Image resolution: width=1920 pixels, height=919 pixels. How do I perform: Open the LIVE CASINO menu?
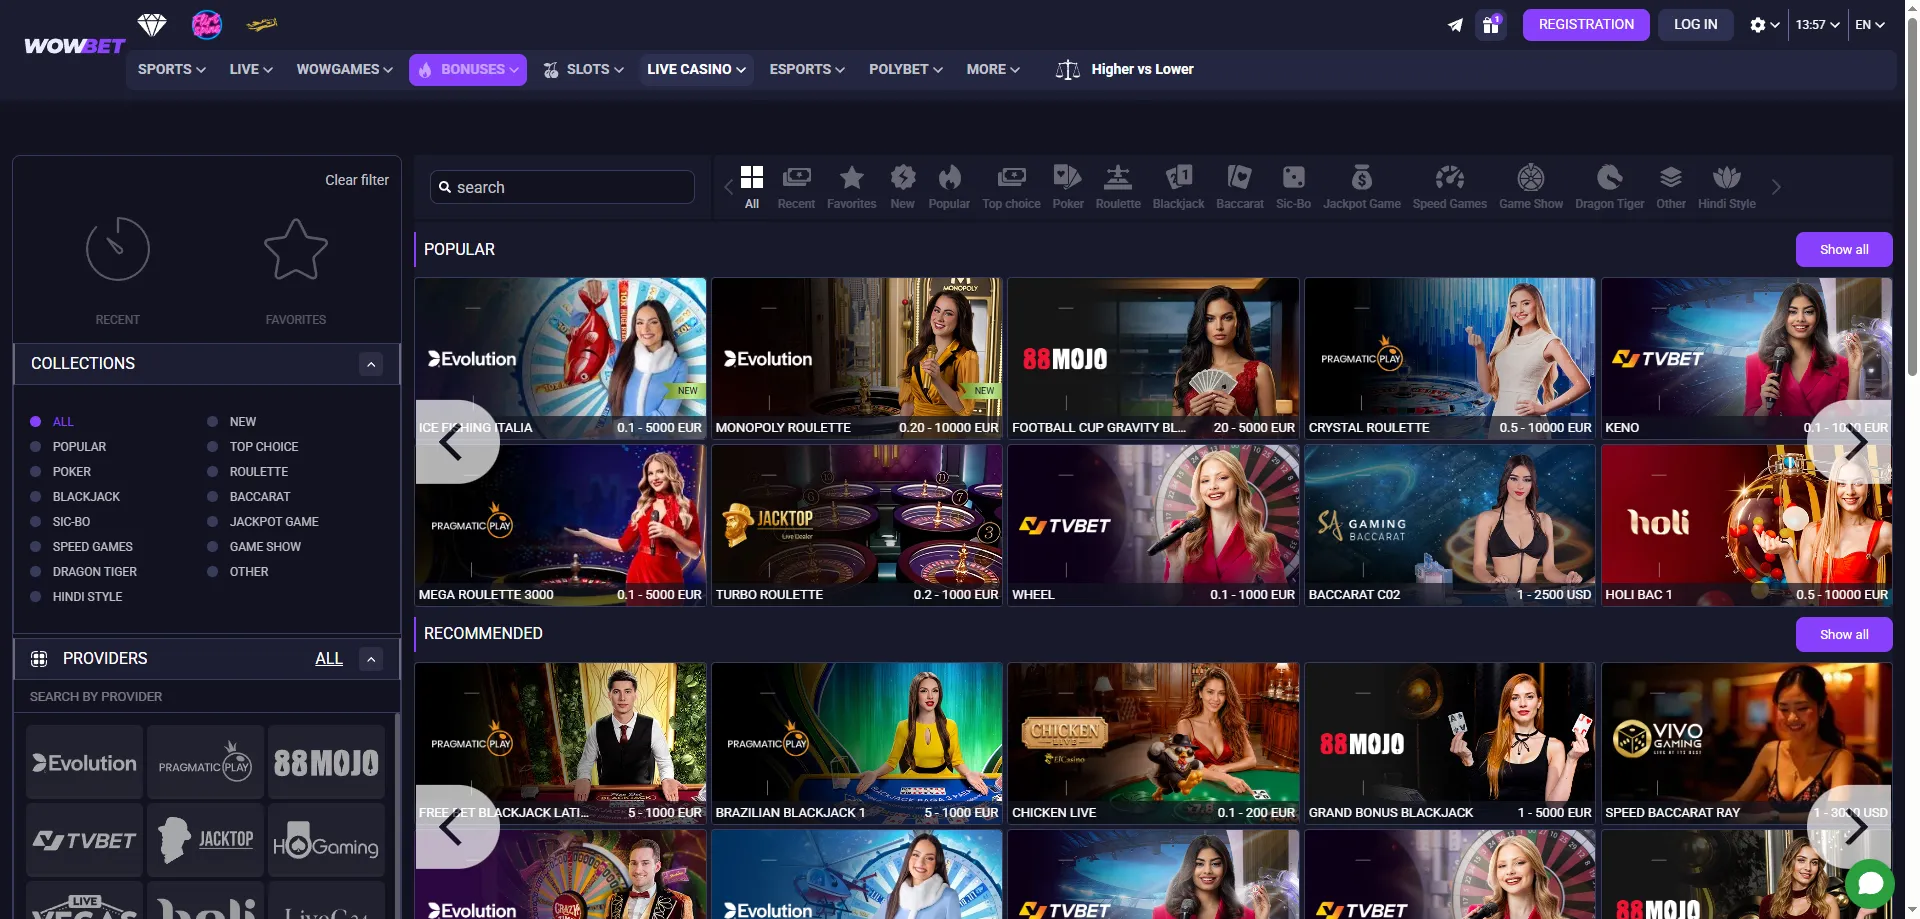coord(696,69)
